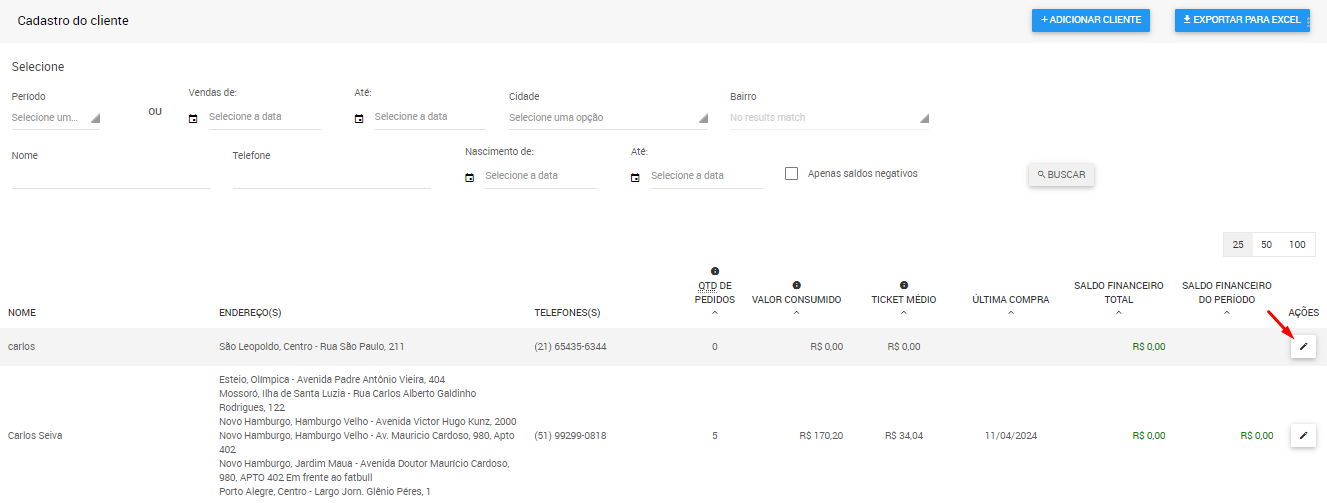Click the Adicionar Cliente button
1327x503 pixels.
click(1091, 20)
